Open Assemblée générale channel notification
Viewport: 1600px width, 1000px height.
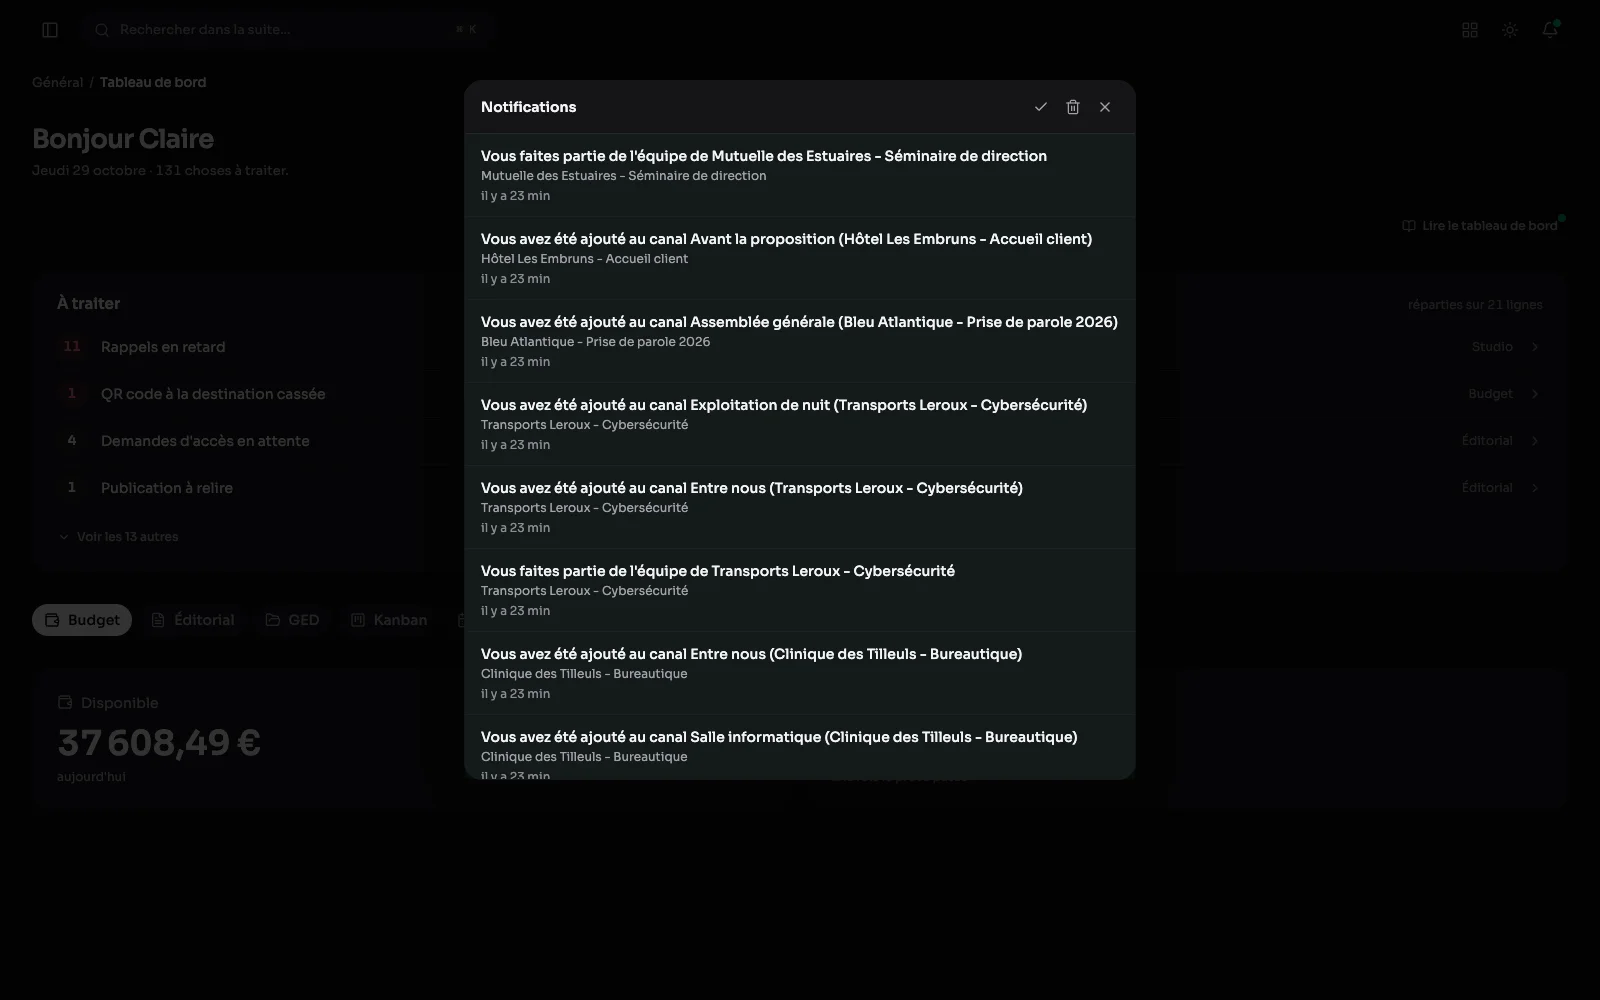(800, 341)
